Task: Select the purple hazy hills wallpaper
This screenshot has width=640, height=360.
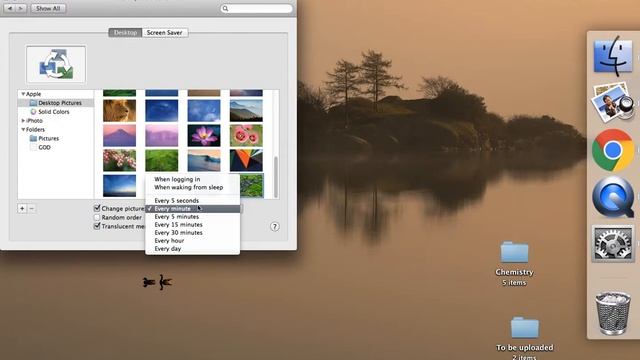Action: [162, 136]
